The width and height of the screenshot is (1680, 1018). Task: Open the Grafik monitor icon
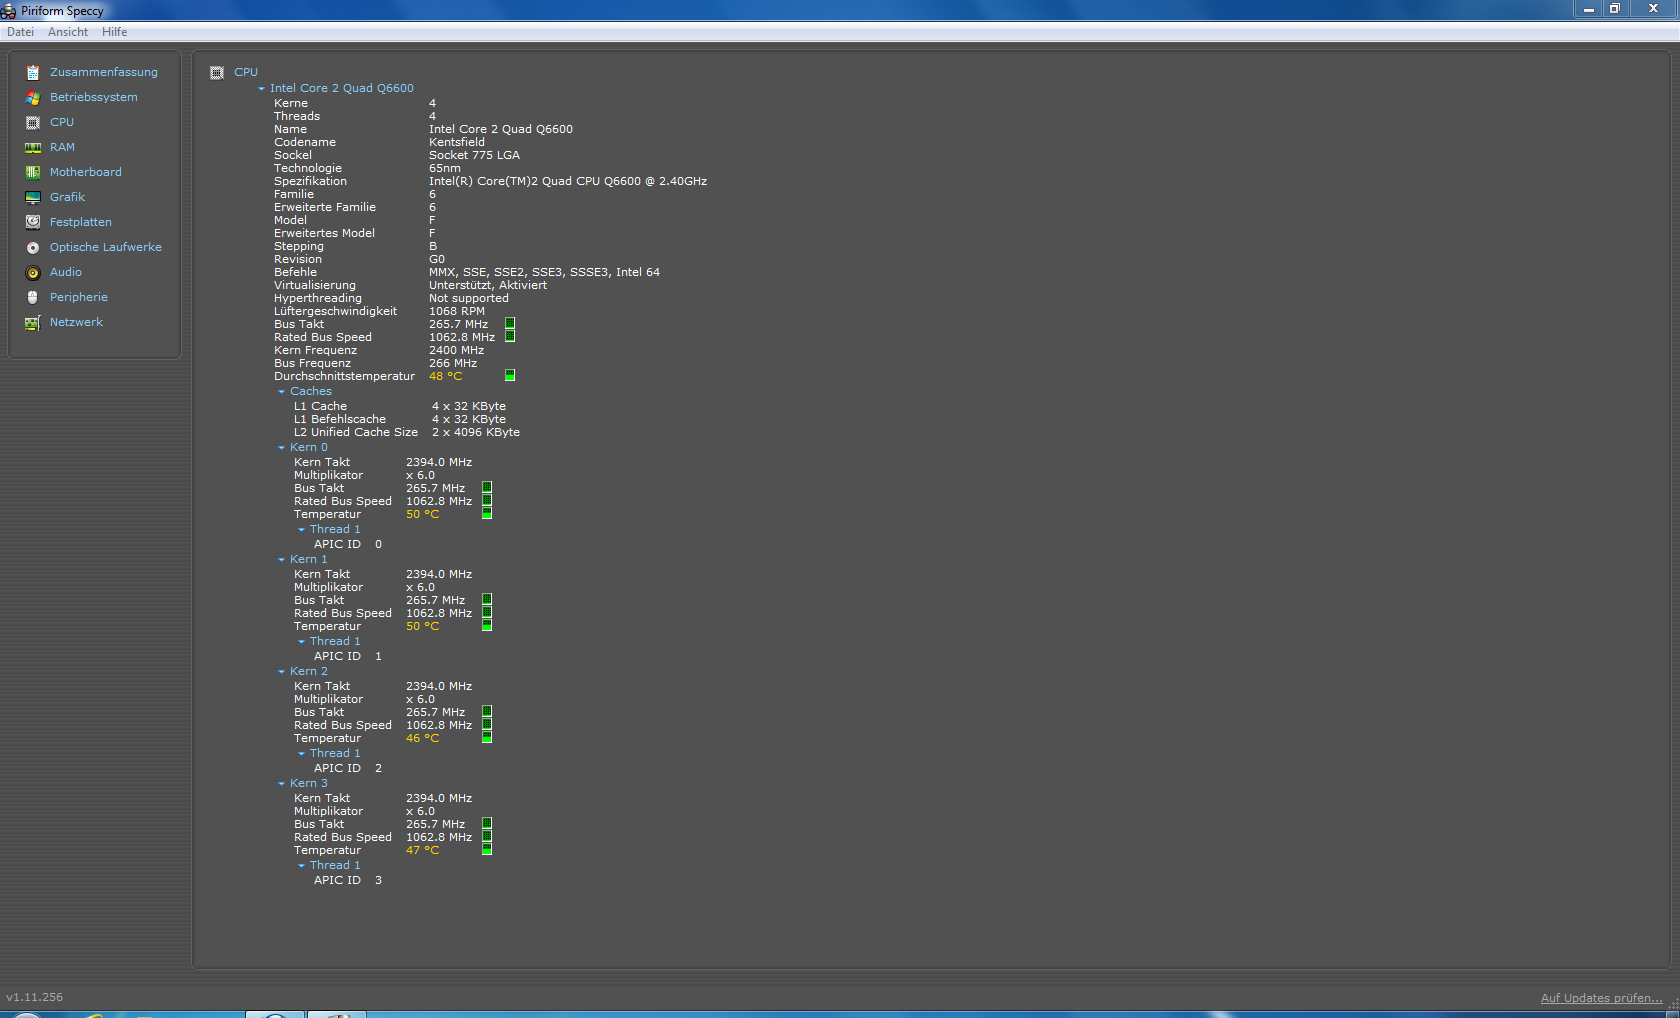click(33, 197)
